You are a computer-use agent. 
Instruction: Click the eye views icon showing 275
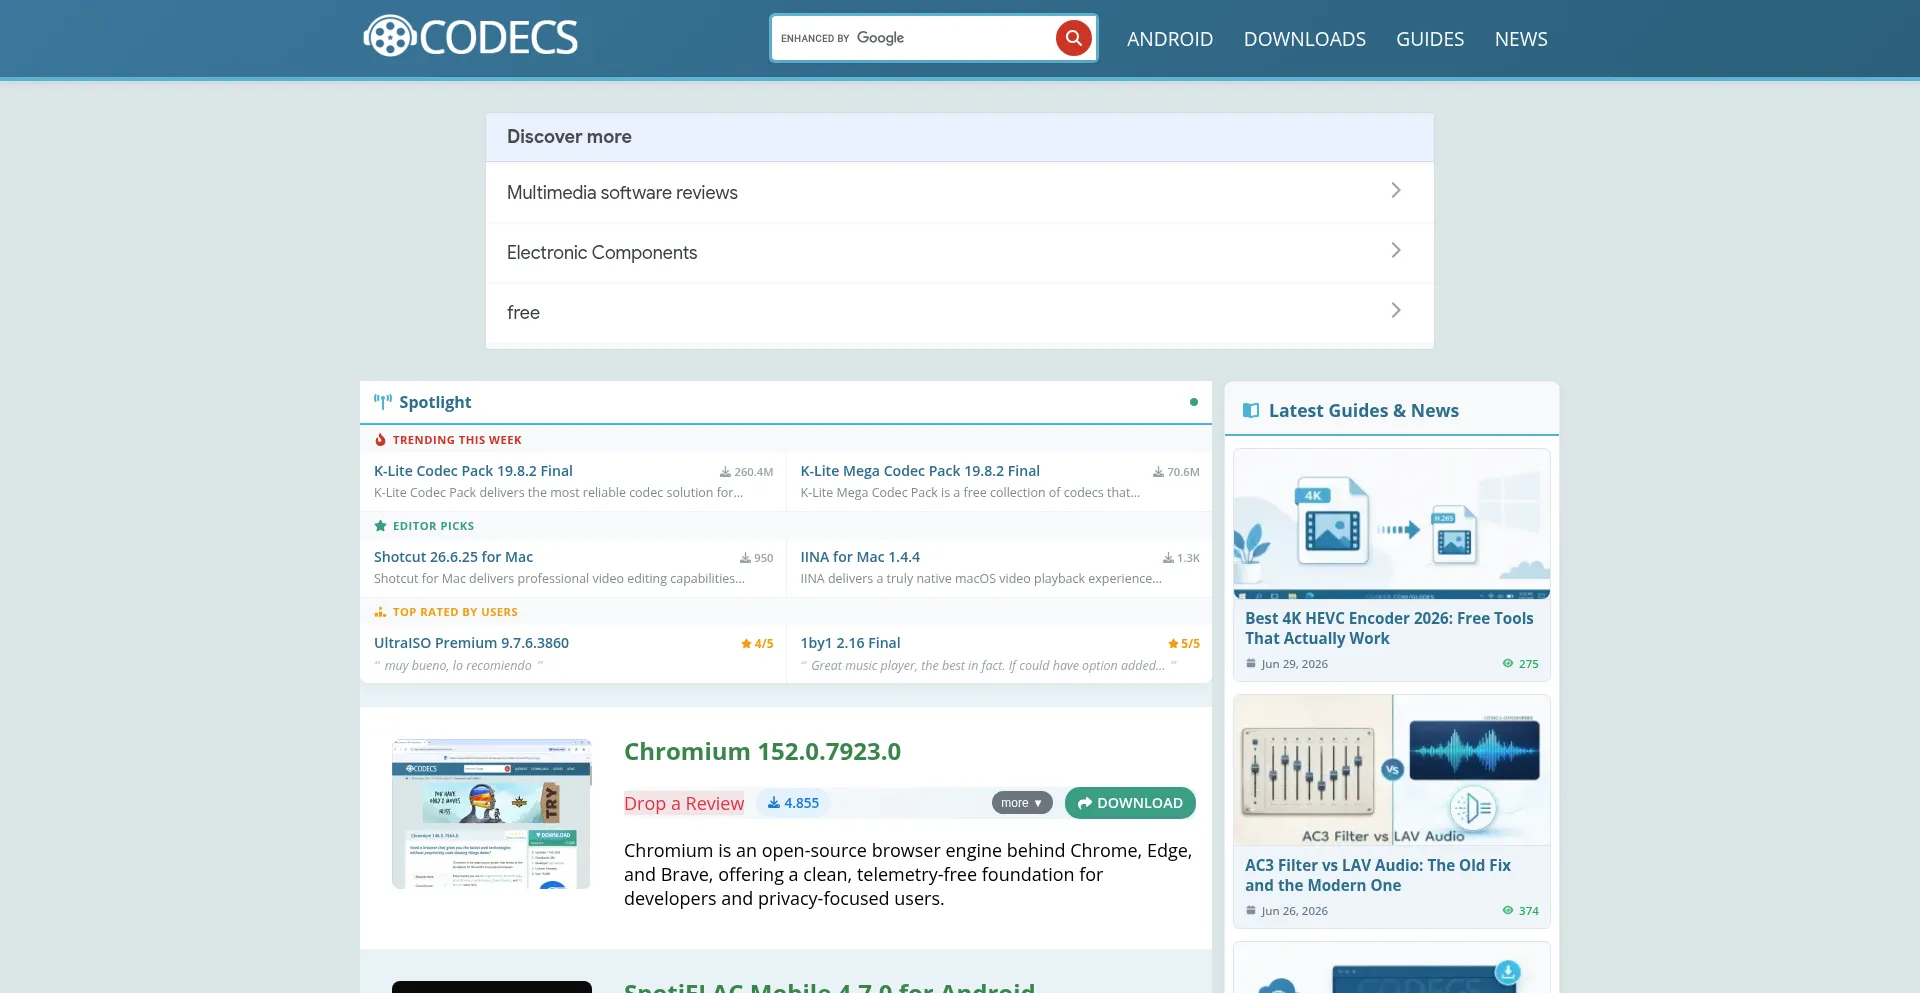(x=1508, y=664)
